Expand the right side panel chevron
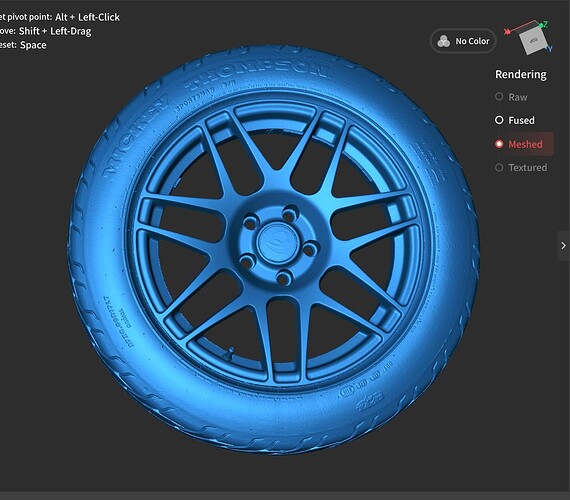570x500 pixels. click(563, 245)
